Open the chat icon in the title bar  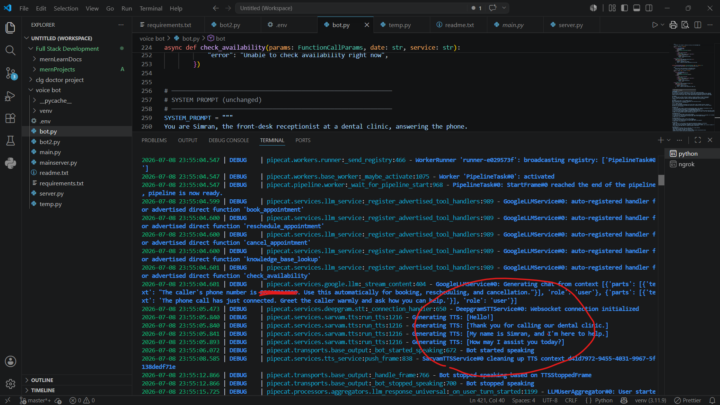[x=493, y=8]
